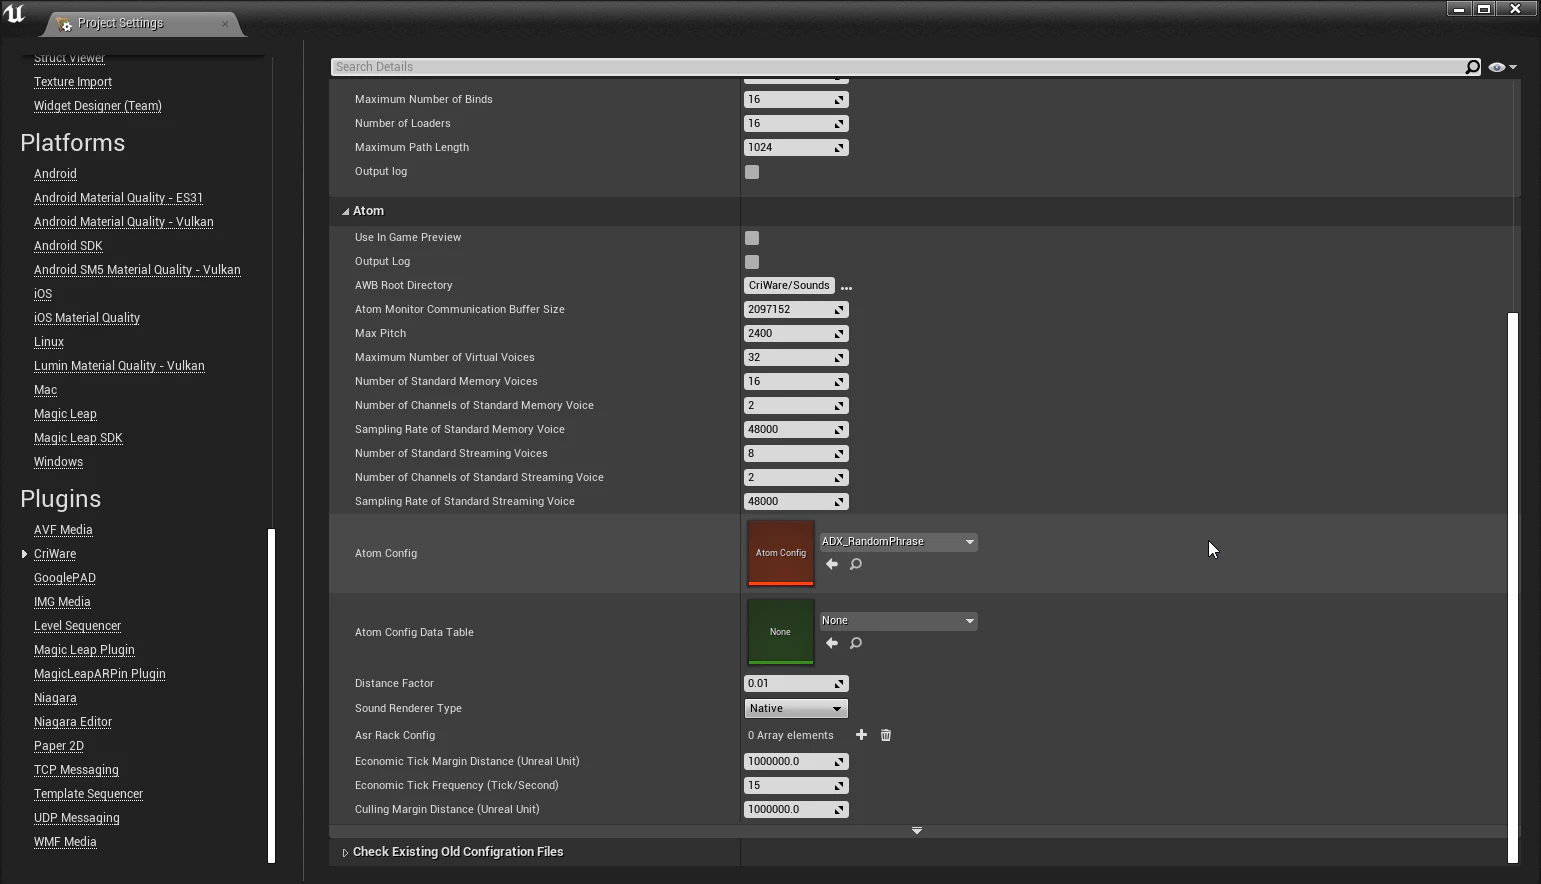
Task: Toggle Atom Output Log checkbox
Action: 752,262
